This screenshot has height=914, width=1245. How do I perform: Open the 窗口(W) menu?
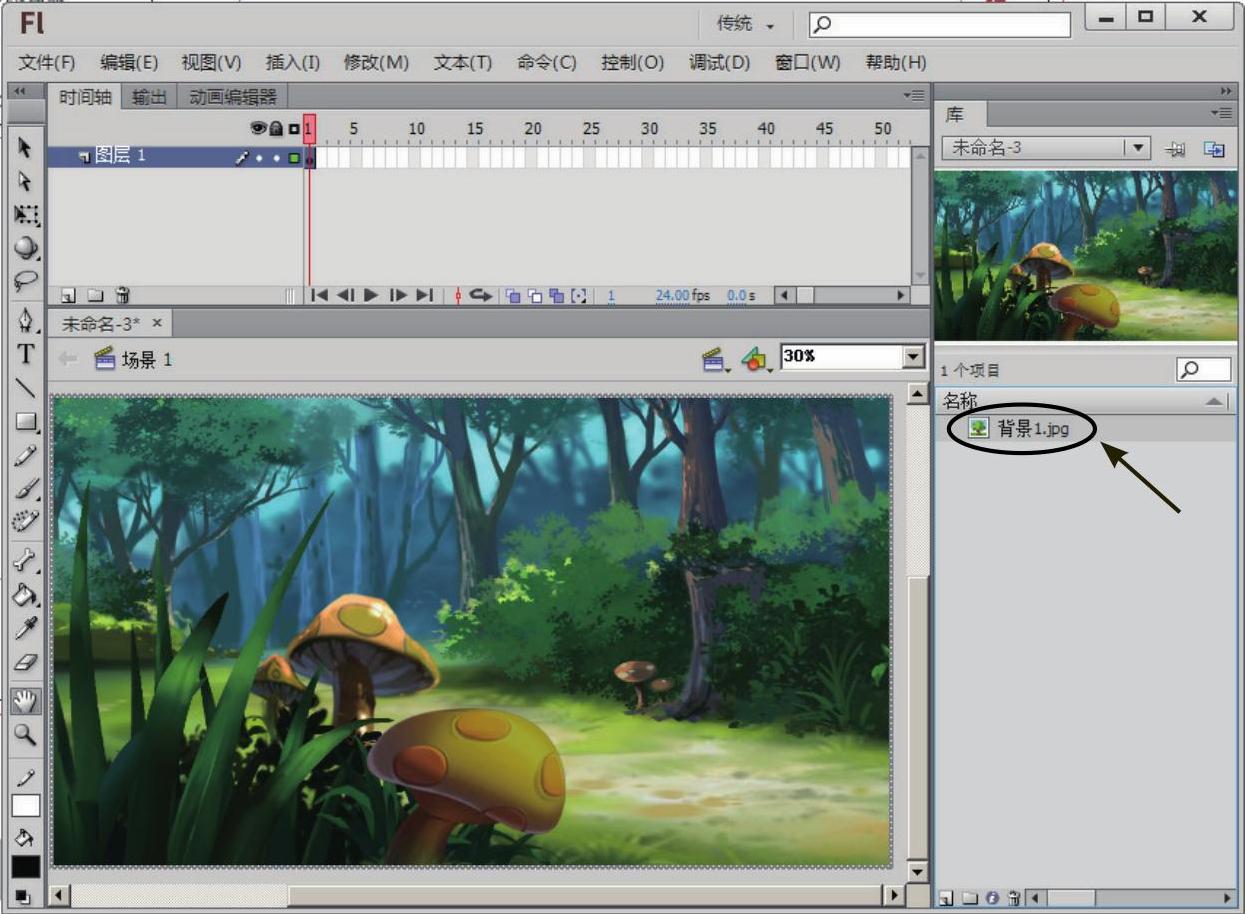[x=808, y=62]
